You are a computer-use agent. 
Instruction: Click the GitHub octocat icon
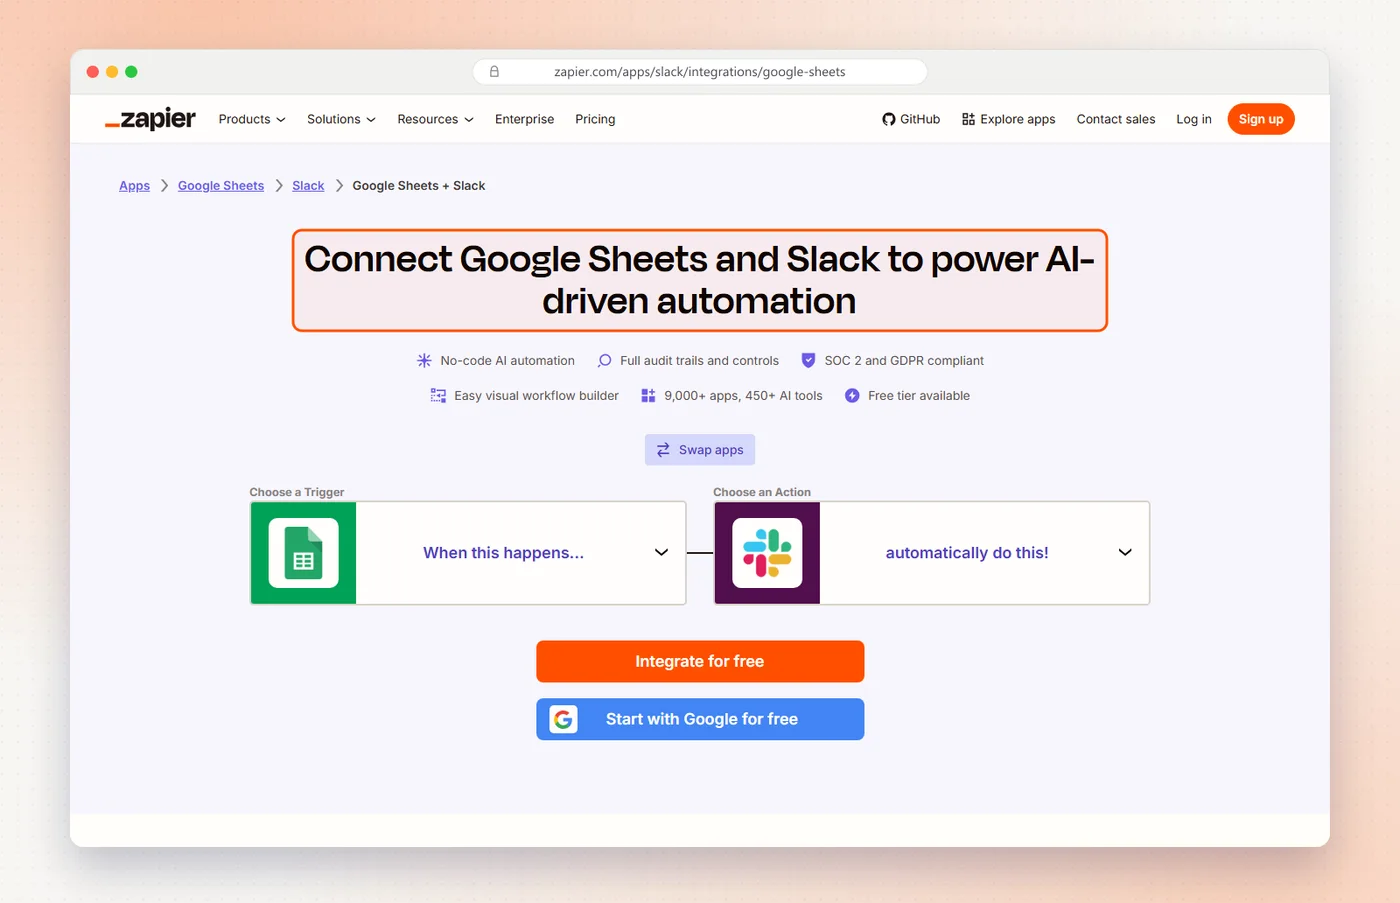click(888, 119)
